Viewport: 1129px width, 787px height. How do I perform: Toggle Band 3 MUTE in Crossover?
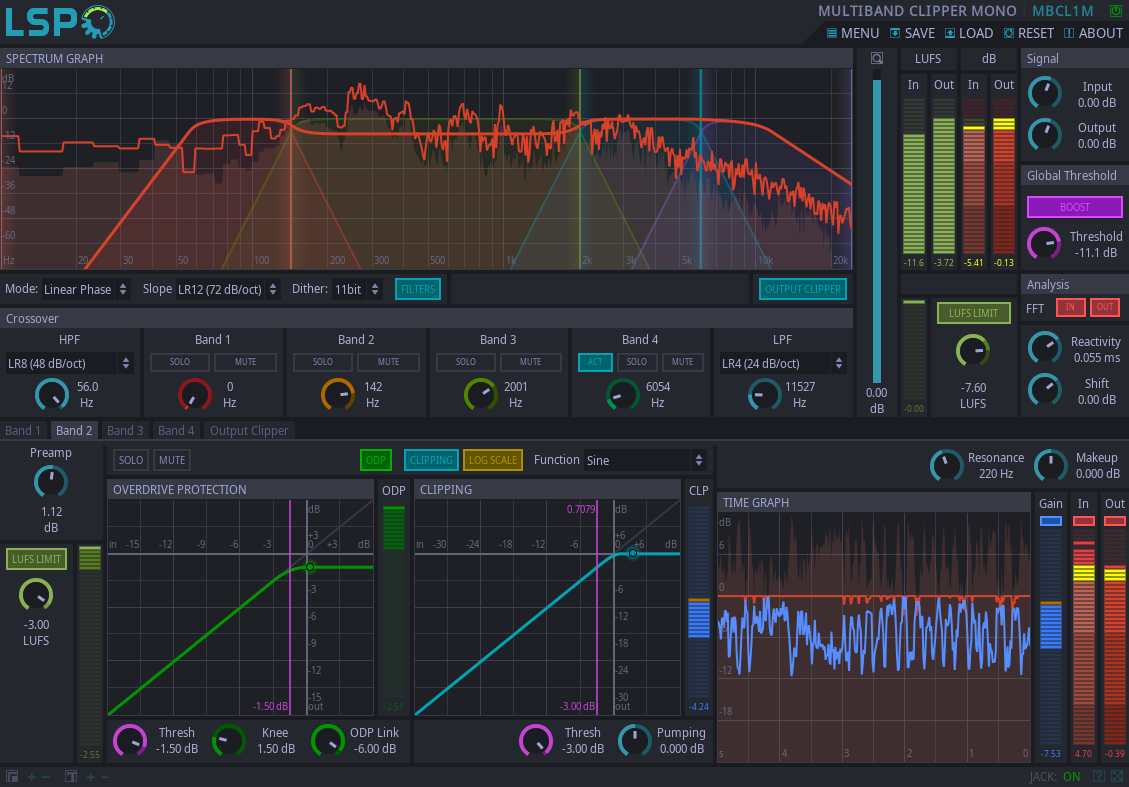(531, 362)
